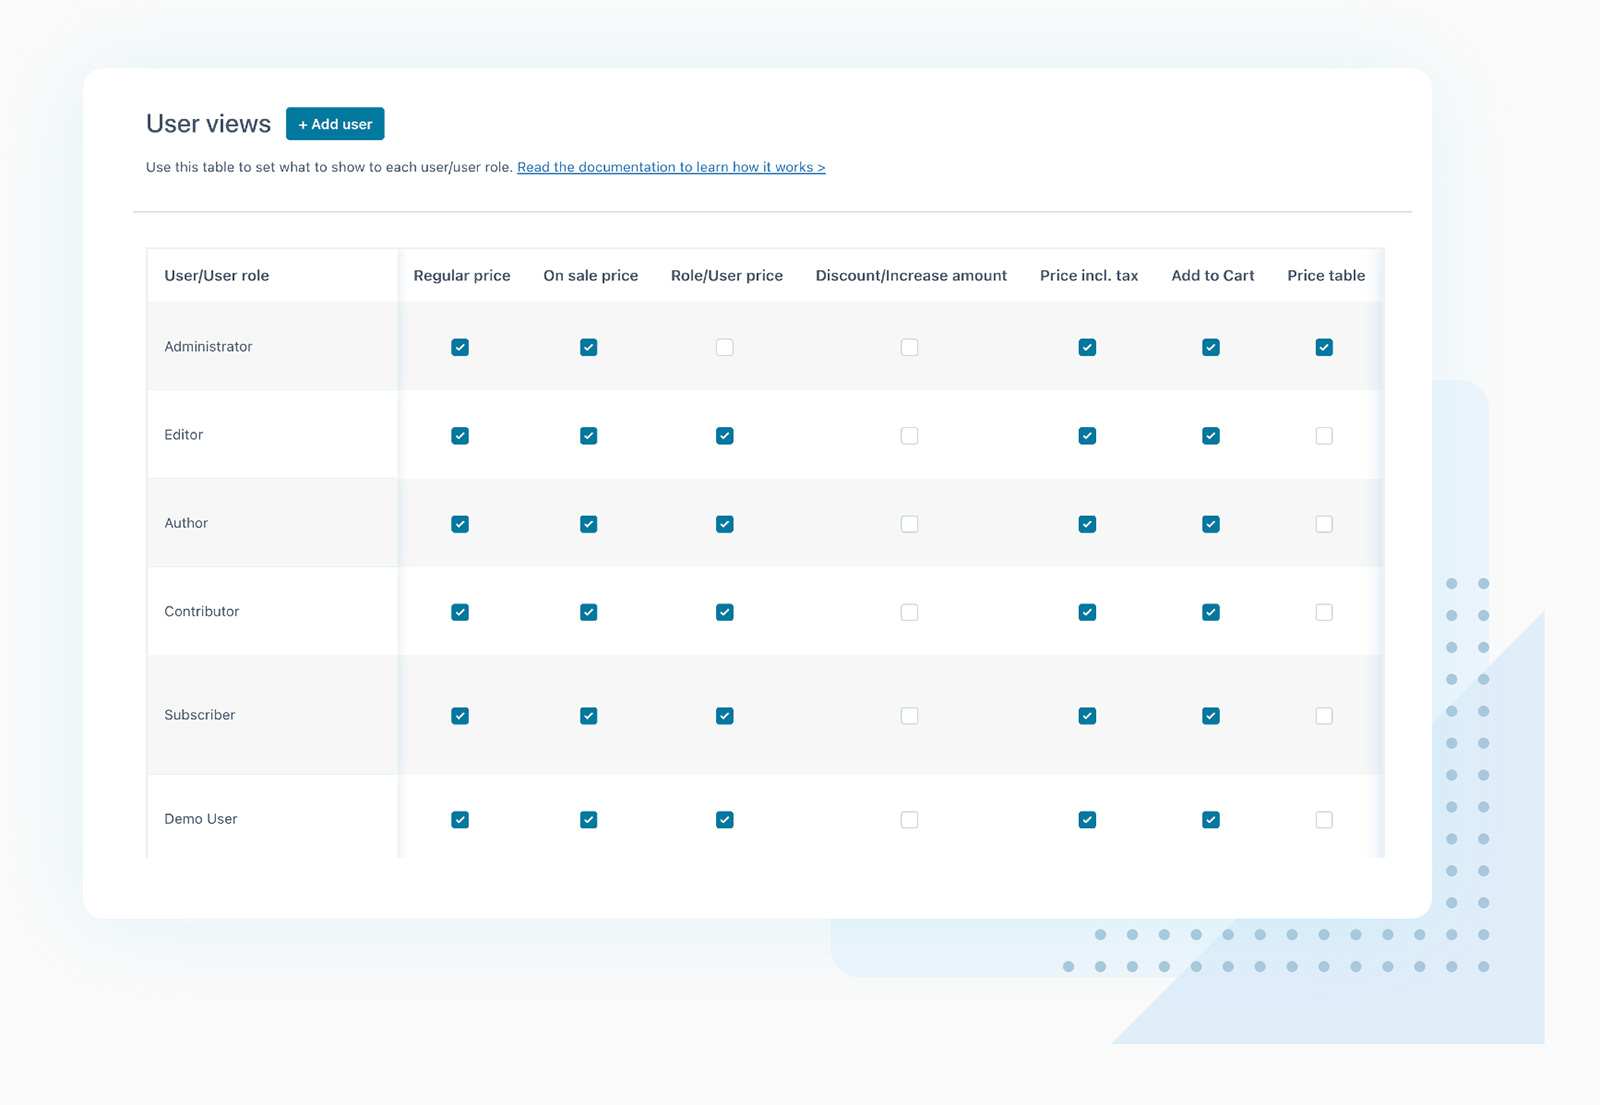Enable Discount/Increase amount for Administrator

[909, 347]
